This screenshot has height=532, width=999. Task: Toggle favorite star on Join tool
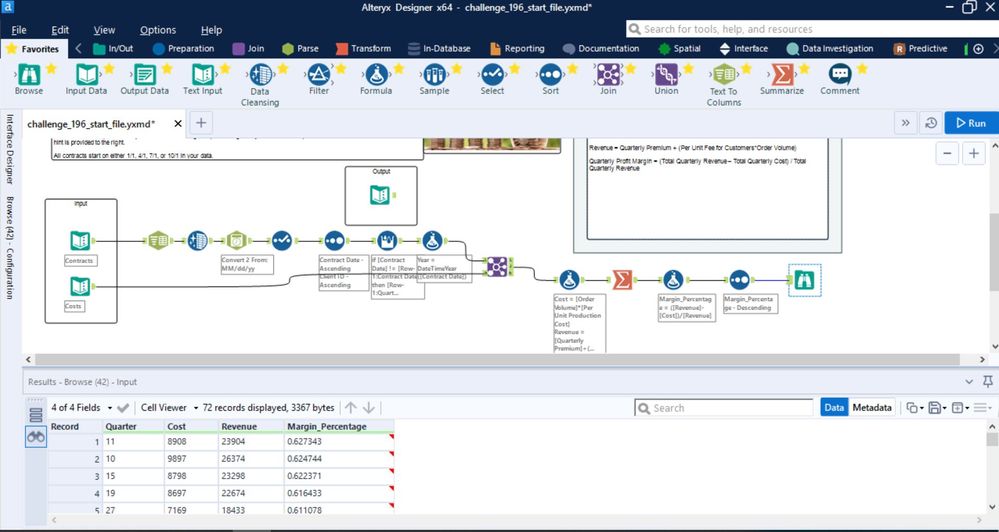point(631,68)
